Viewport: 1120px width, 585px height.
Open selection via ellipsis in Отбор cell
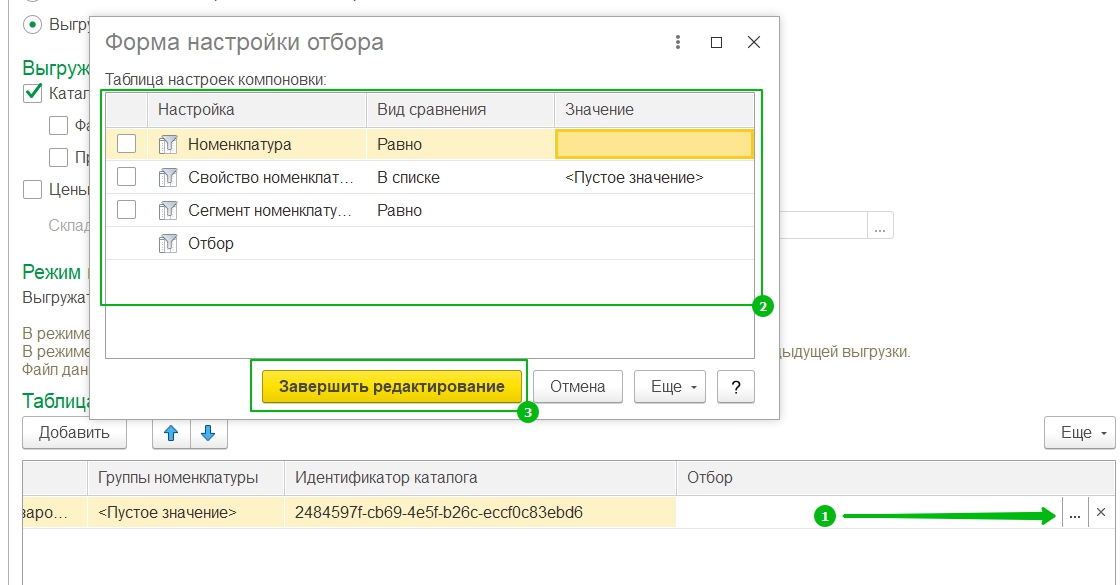tap(1075, 513)
